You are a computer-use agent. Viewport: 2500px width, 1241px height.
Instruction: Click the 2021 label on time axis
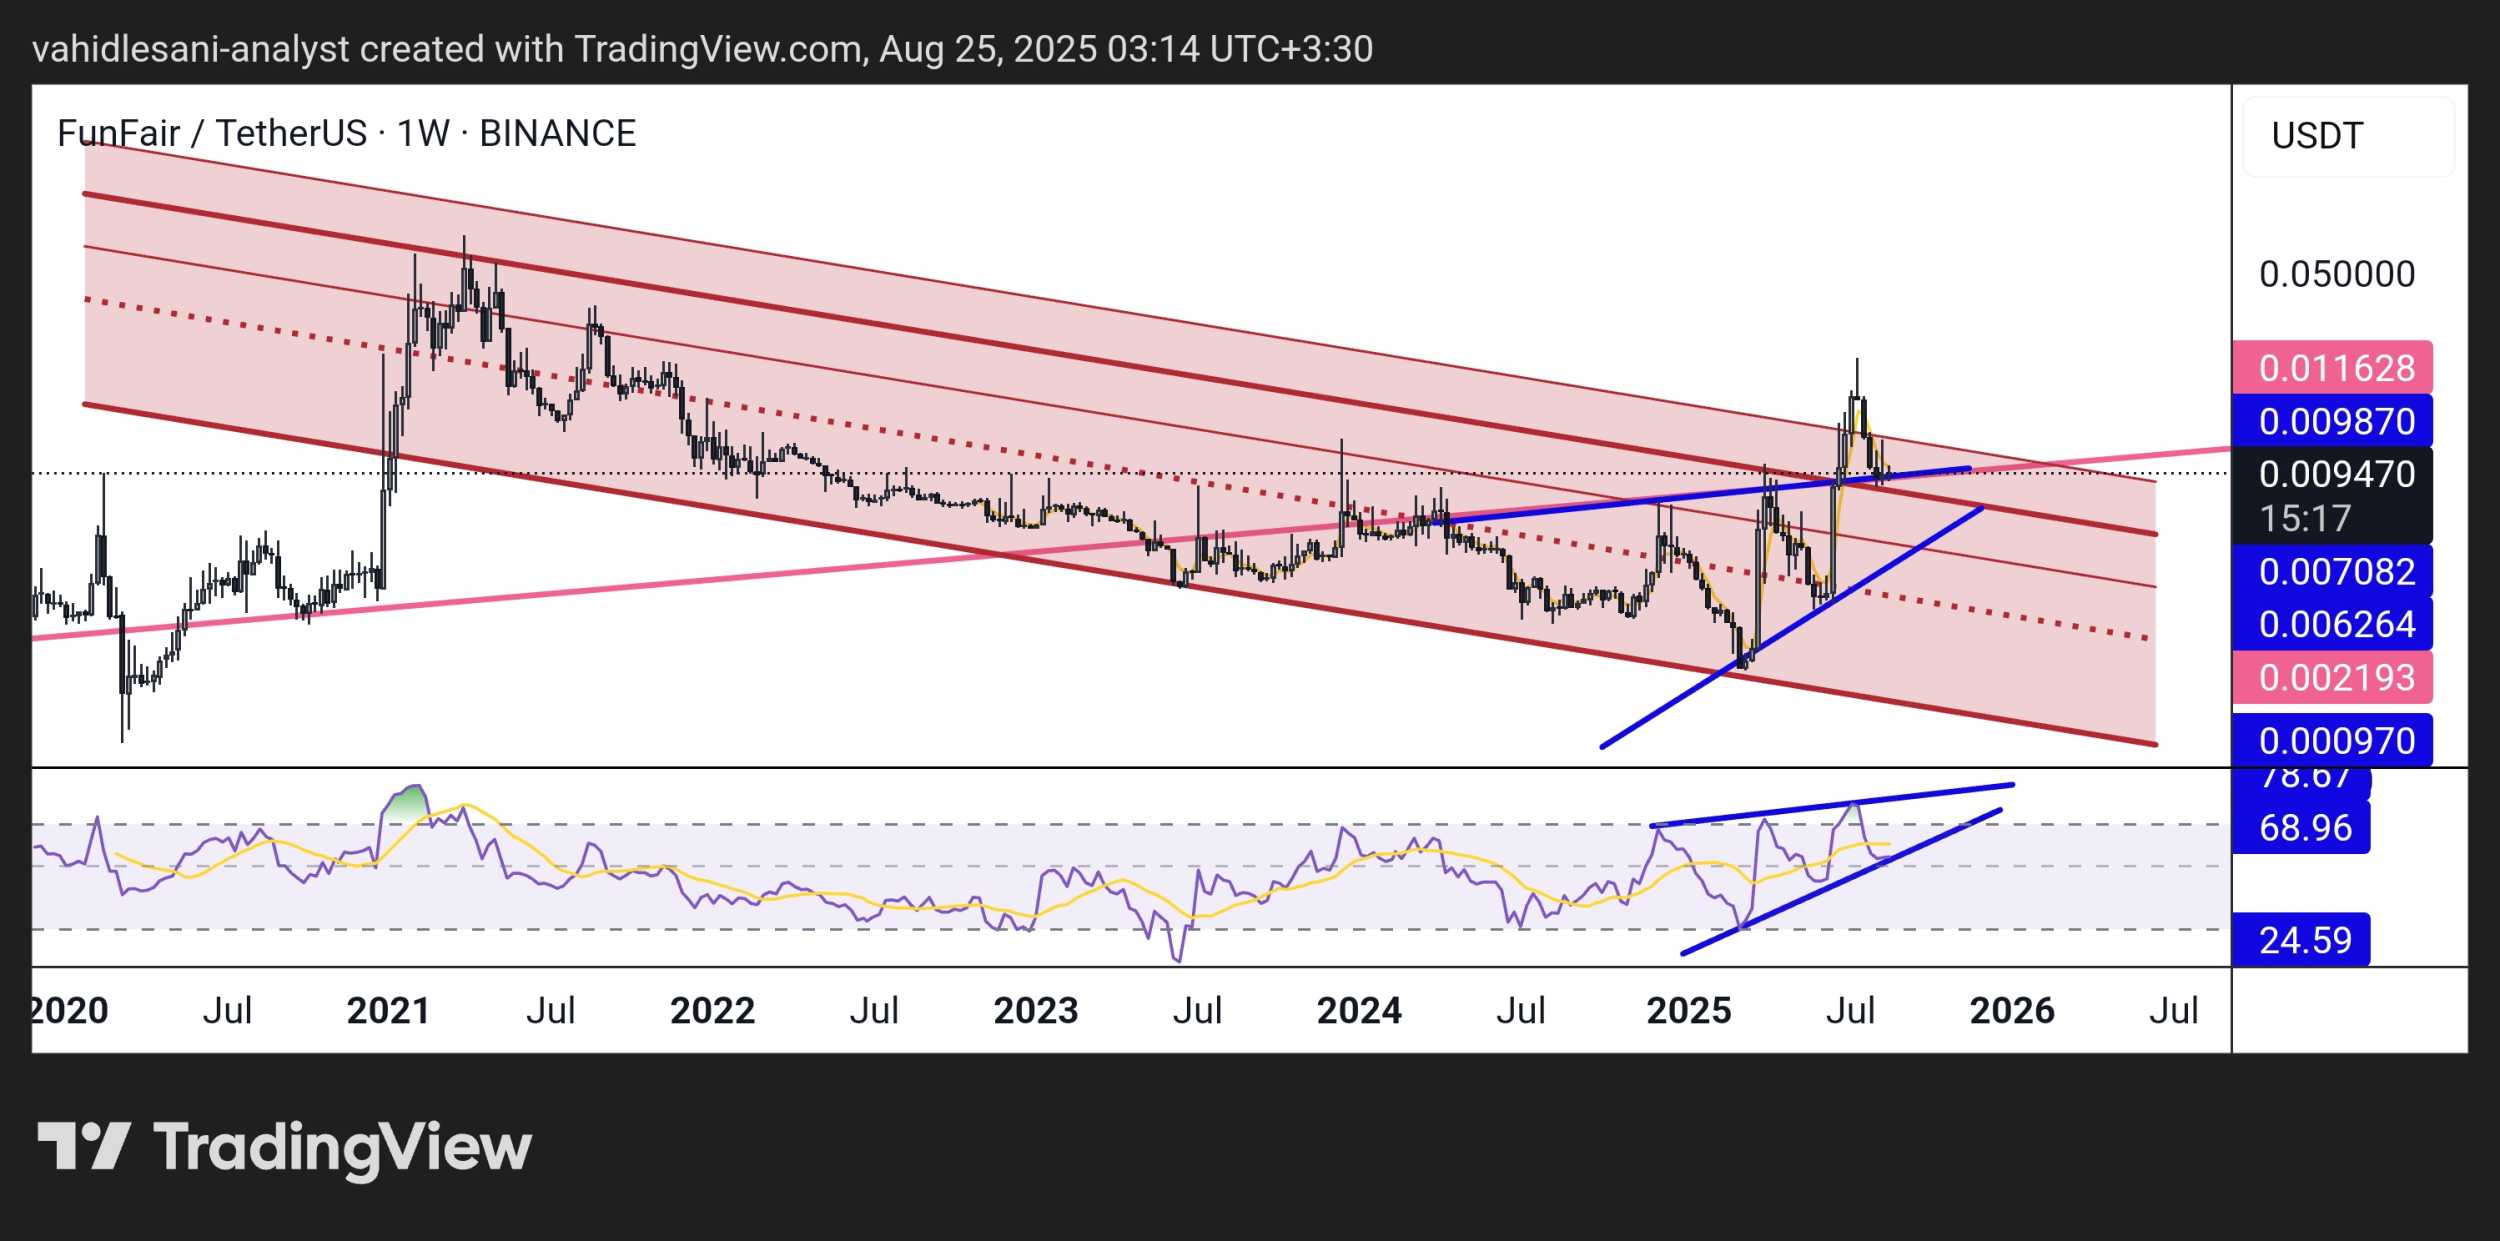coord(388,1011)
